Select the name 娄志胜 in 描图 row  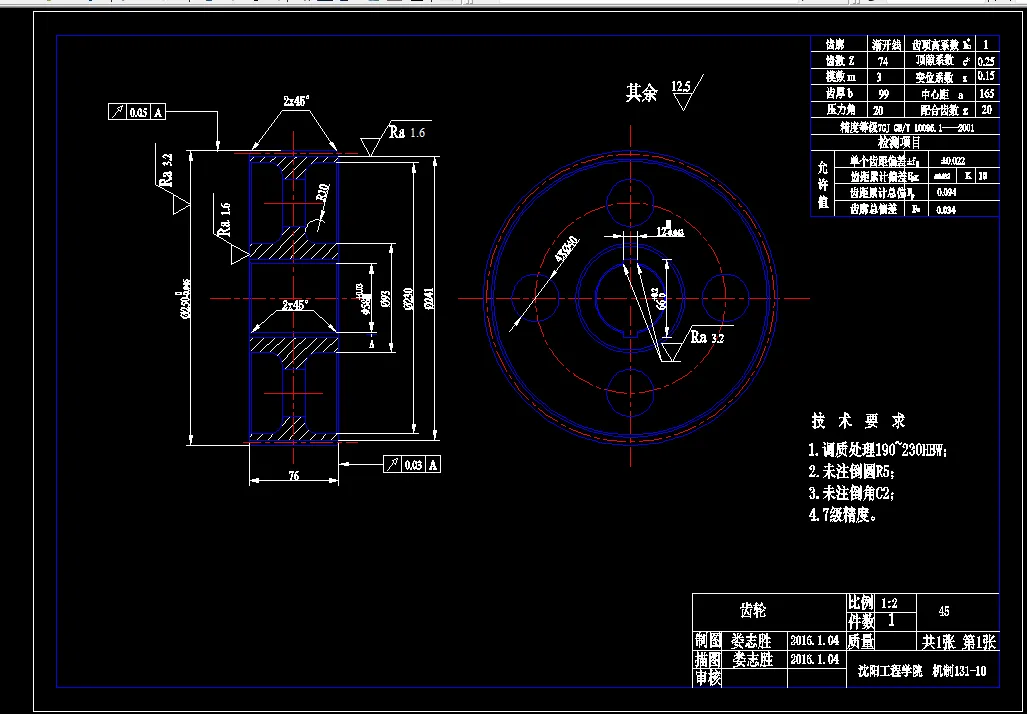tap(752, 659)
